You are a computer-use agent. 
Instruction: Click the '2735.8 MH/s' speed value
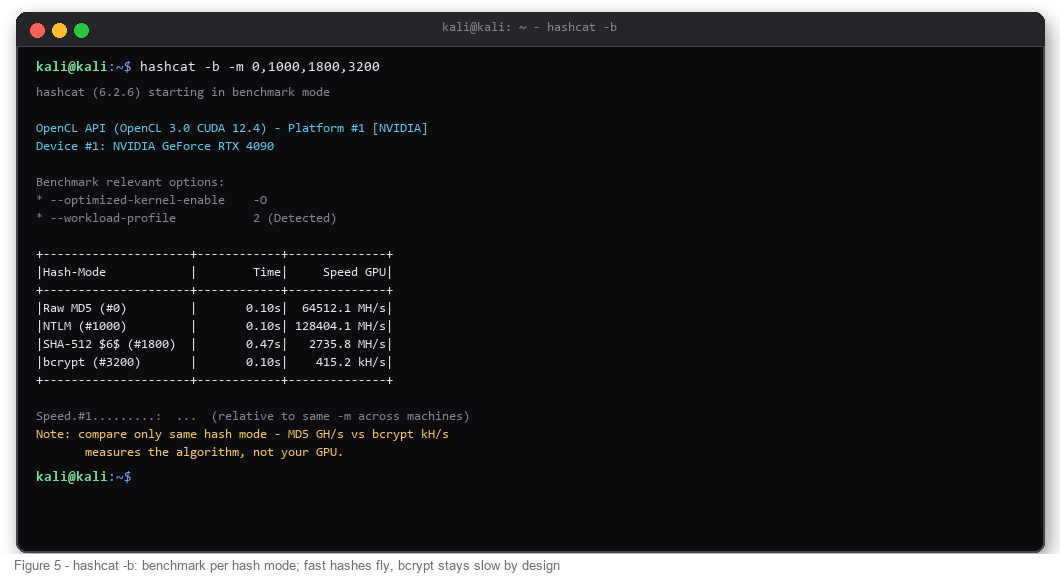347,344
